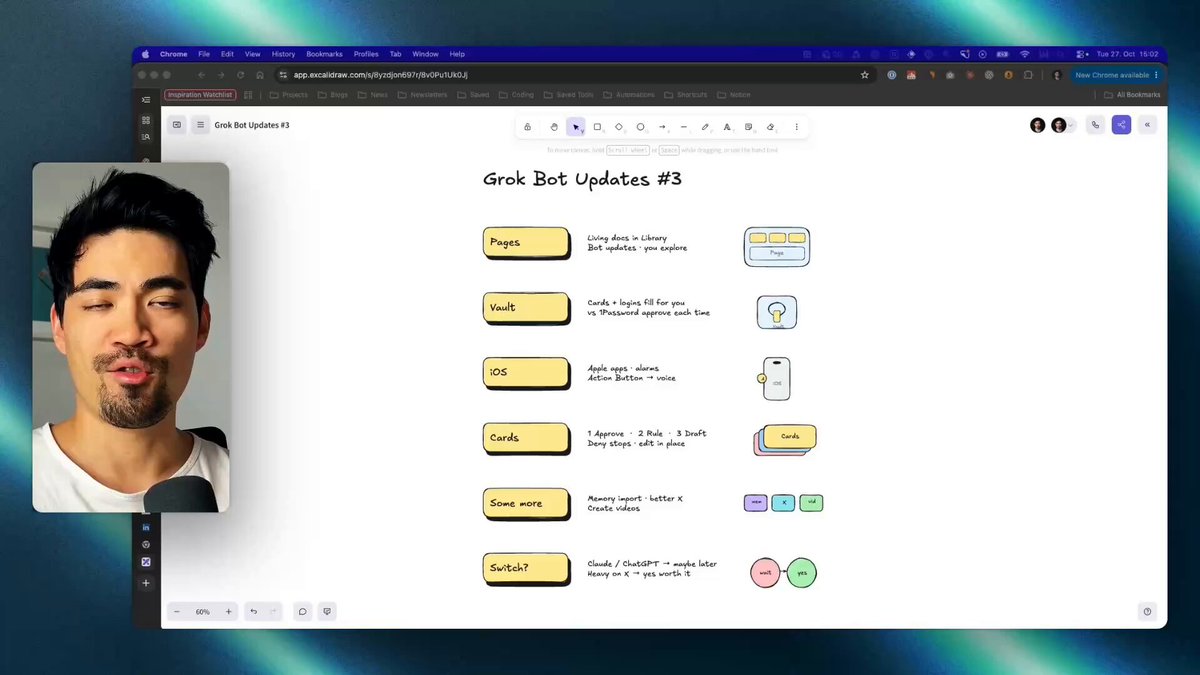Open Chrome extensions puzzle icon
The width and height of the screenshot is (1200, 675).
pyautogui.click(x=1027, y=75)
